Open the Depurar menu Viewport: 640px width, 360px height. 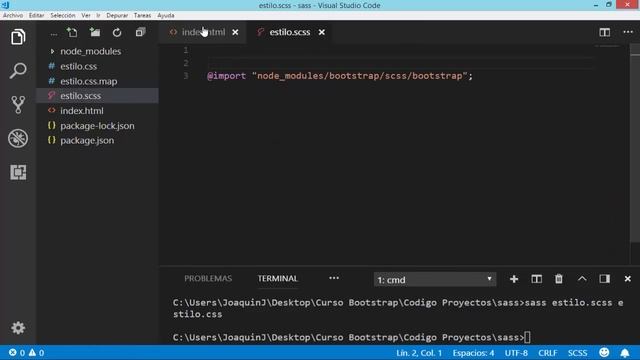point(117,16)
